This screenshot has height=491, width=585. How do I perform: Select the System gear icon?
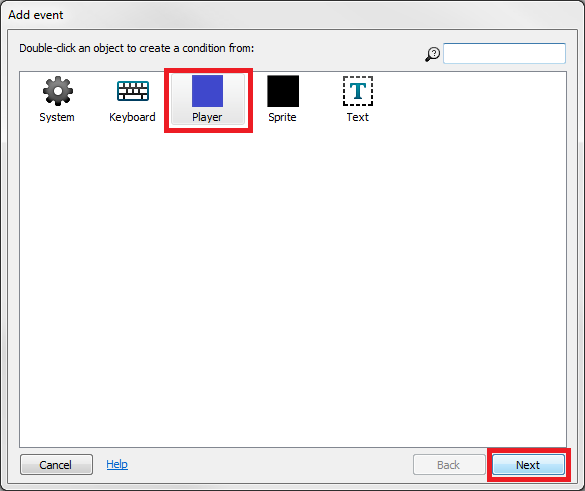coord(57,91)
